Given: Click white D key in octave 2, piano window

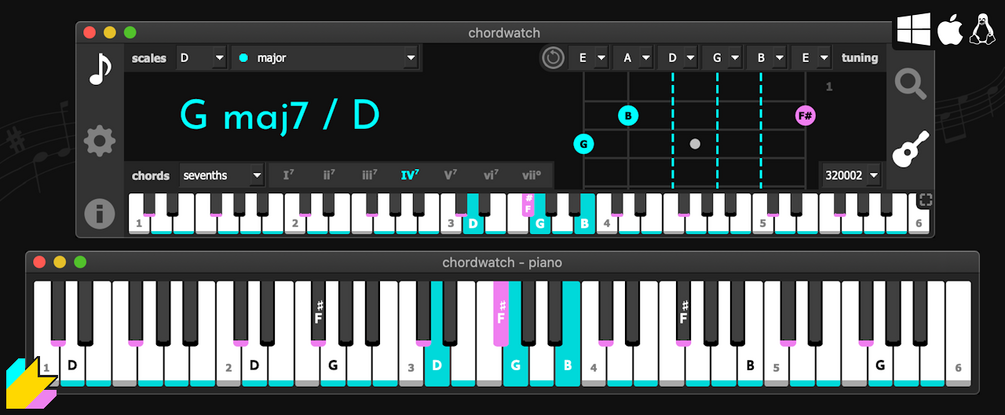Looking at the screenshot, I should 254,365.
